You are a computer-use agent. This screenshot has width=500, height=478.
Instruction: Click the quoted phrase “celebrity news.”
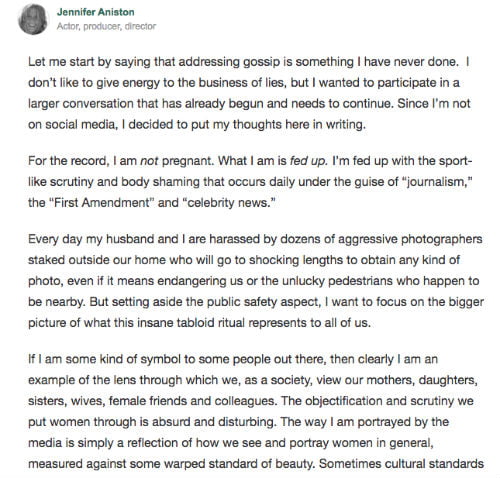230,203
